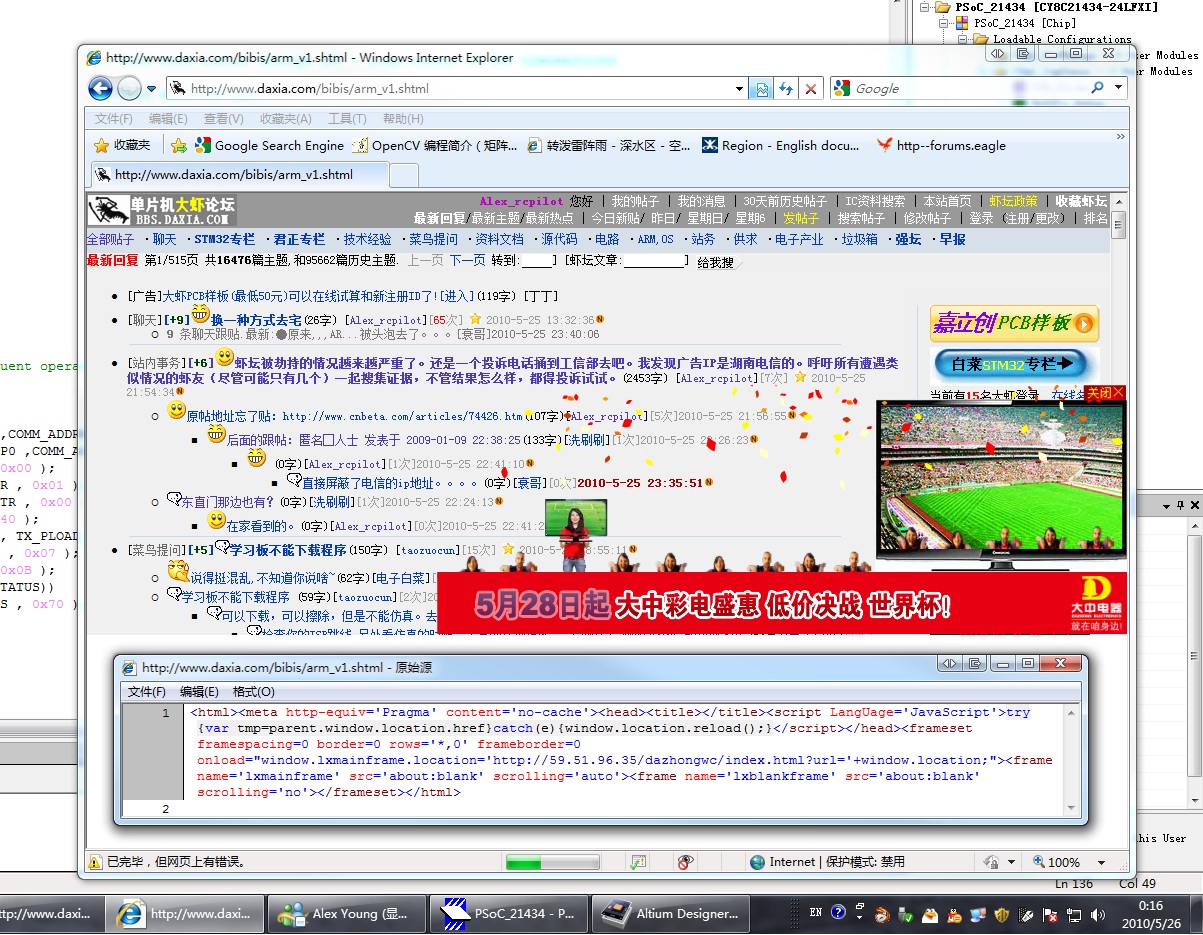This screenshot has height=935, width=1203.
Task: Click the compatibility view icon in address bar
Action: [762, 89]
